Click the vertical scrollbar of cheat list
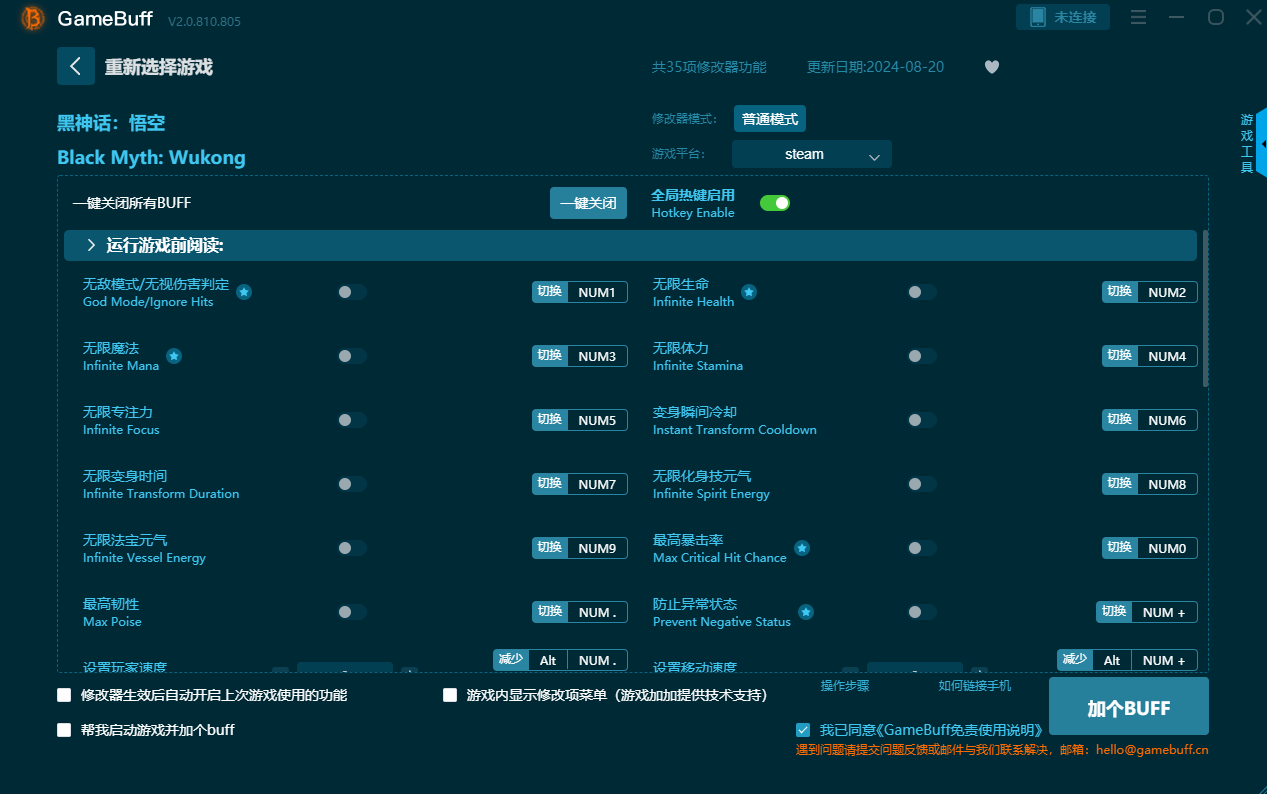 [x=1205, y=308]
